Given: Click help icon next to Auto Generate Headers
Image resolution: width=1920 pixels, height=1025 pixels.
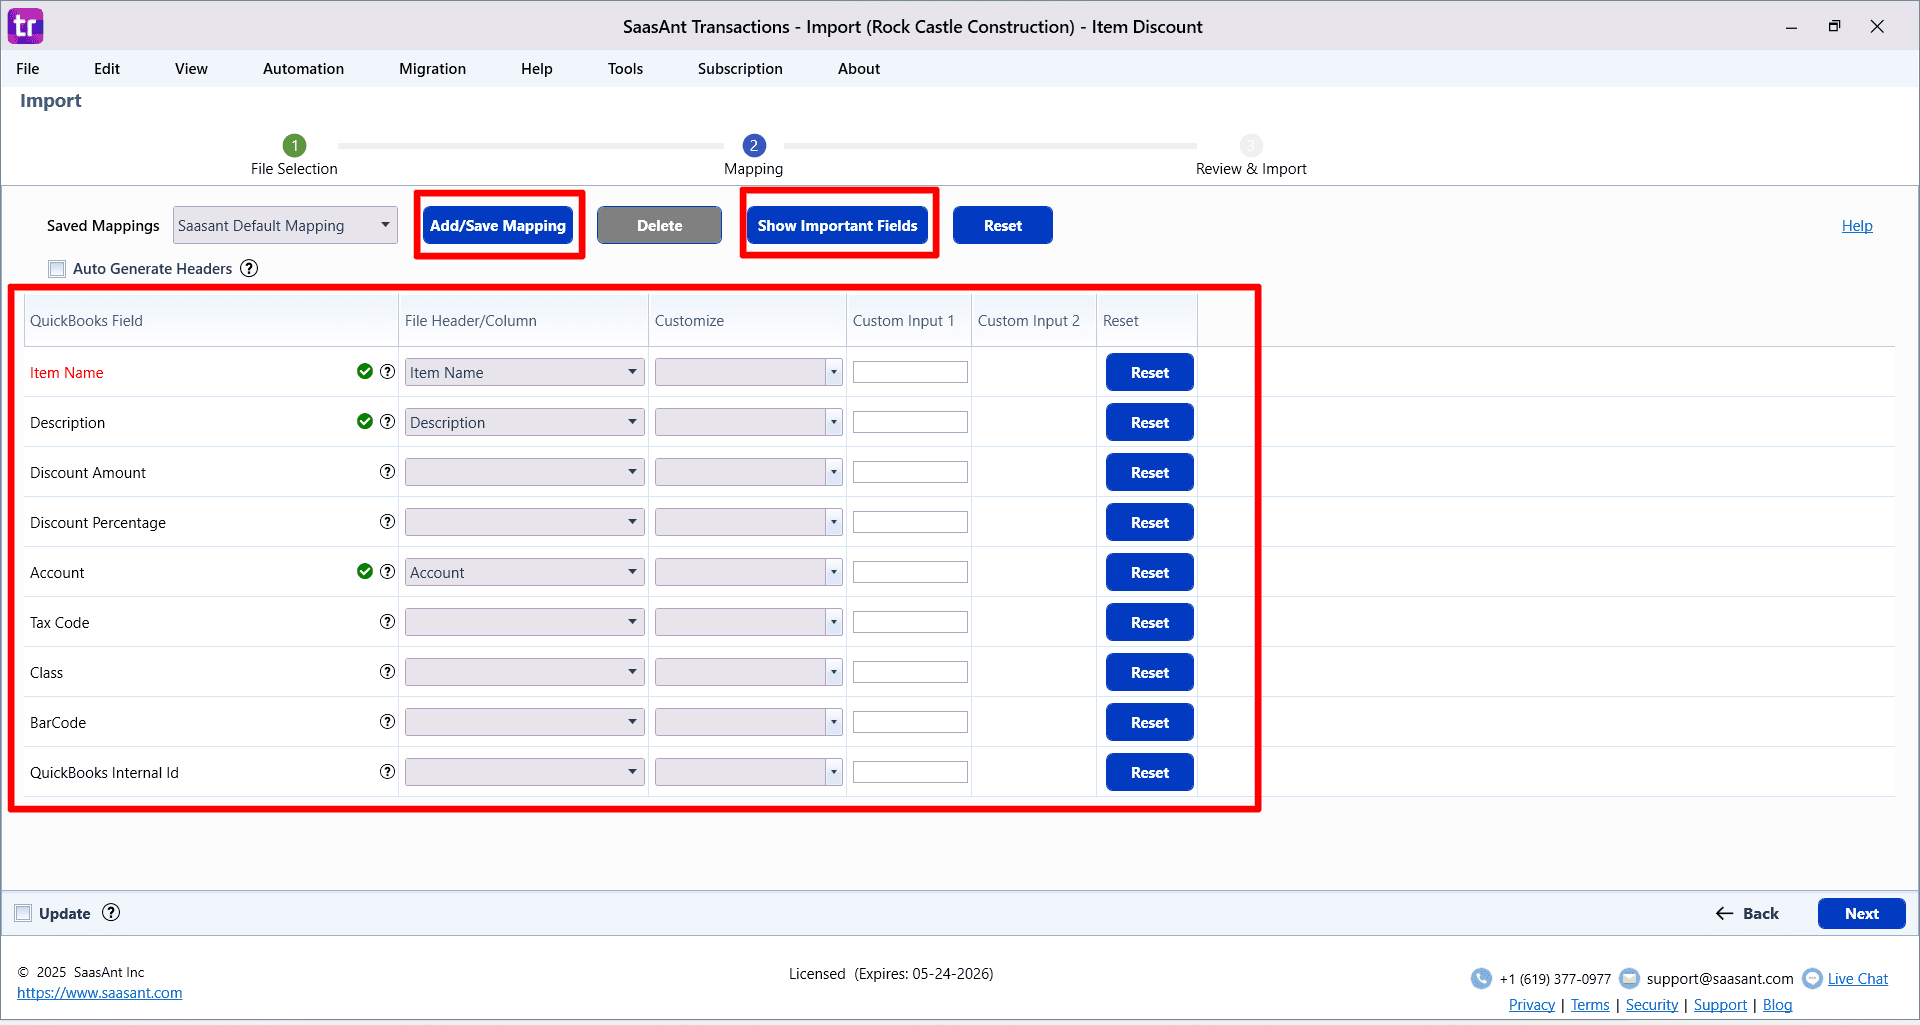Looking at the screenshot, I should pos(249,268).
